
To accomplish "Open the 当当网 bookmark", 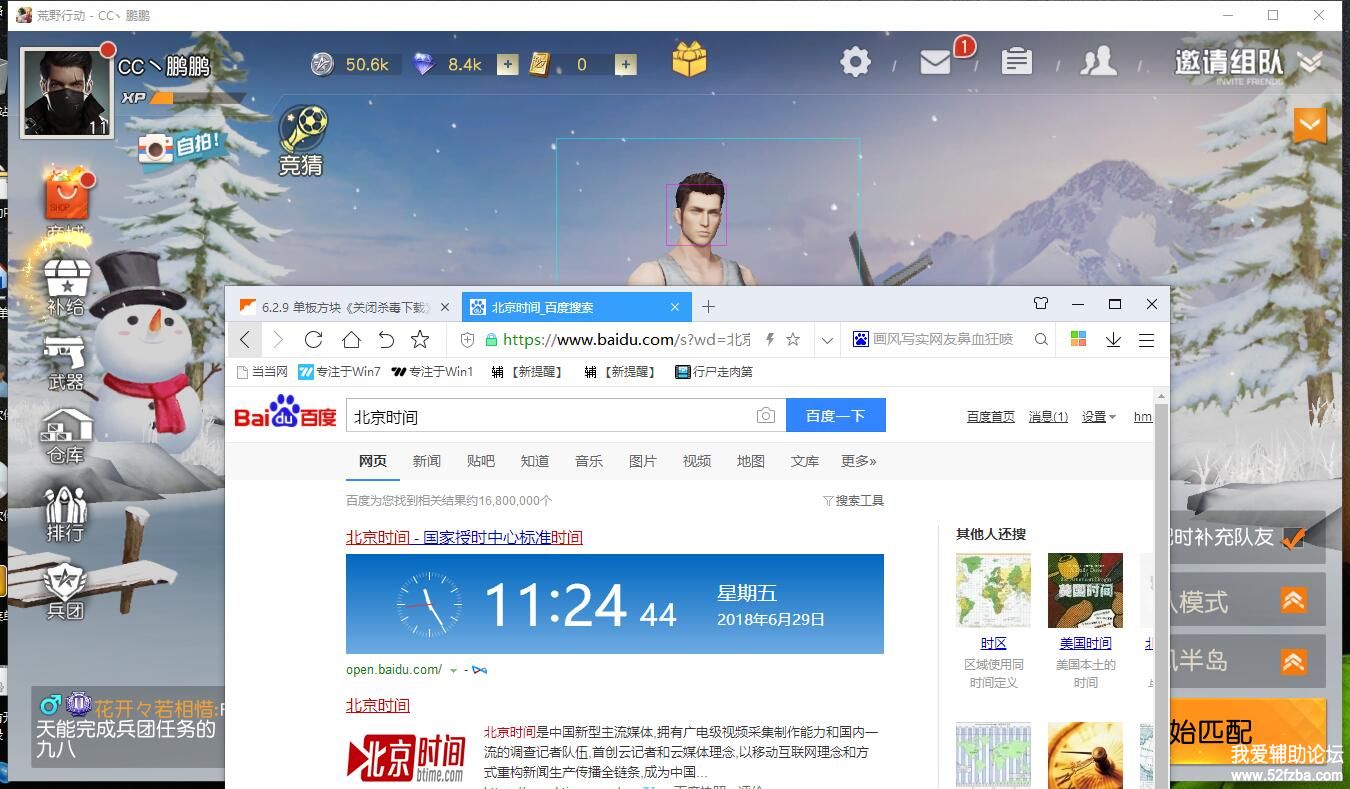I will tap(262, 372).
